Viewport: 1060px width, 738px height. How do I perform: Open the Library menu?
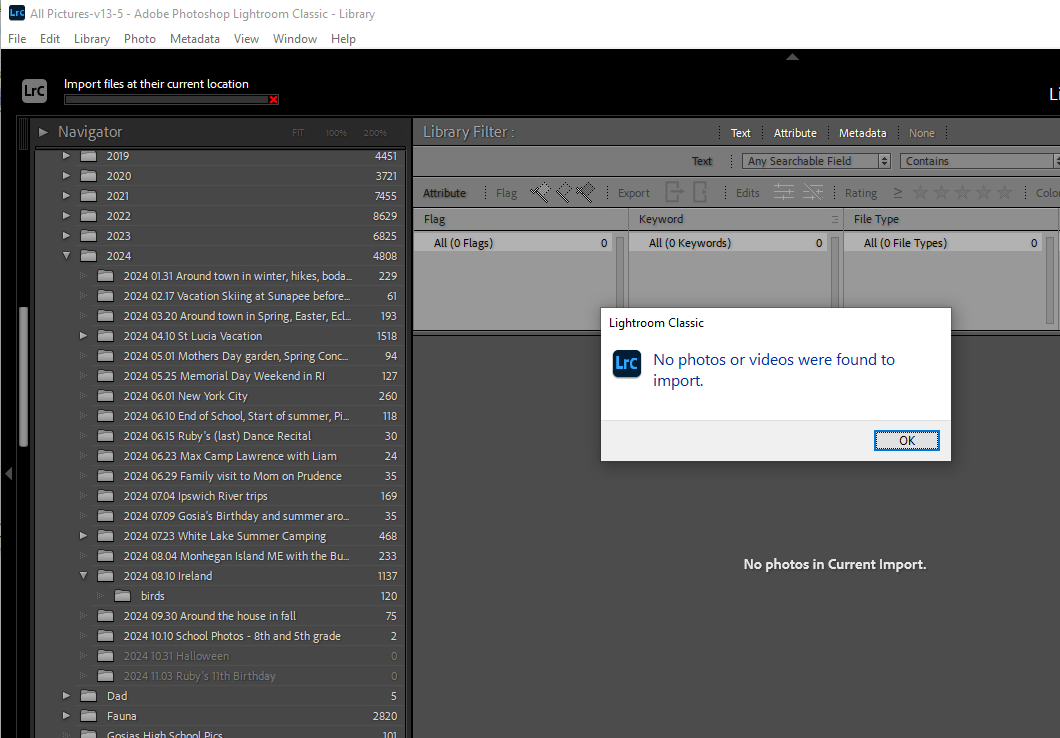91,38
